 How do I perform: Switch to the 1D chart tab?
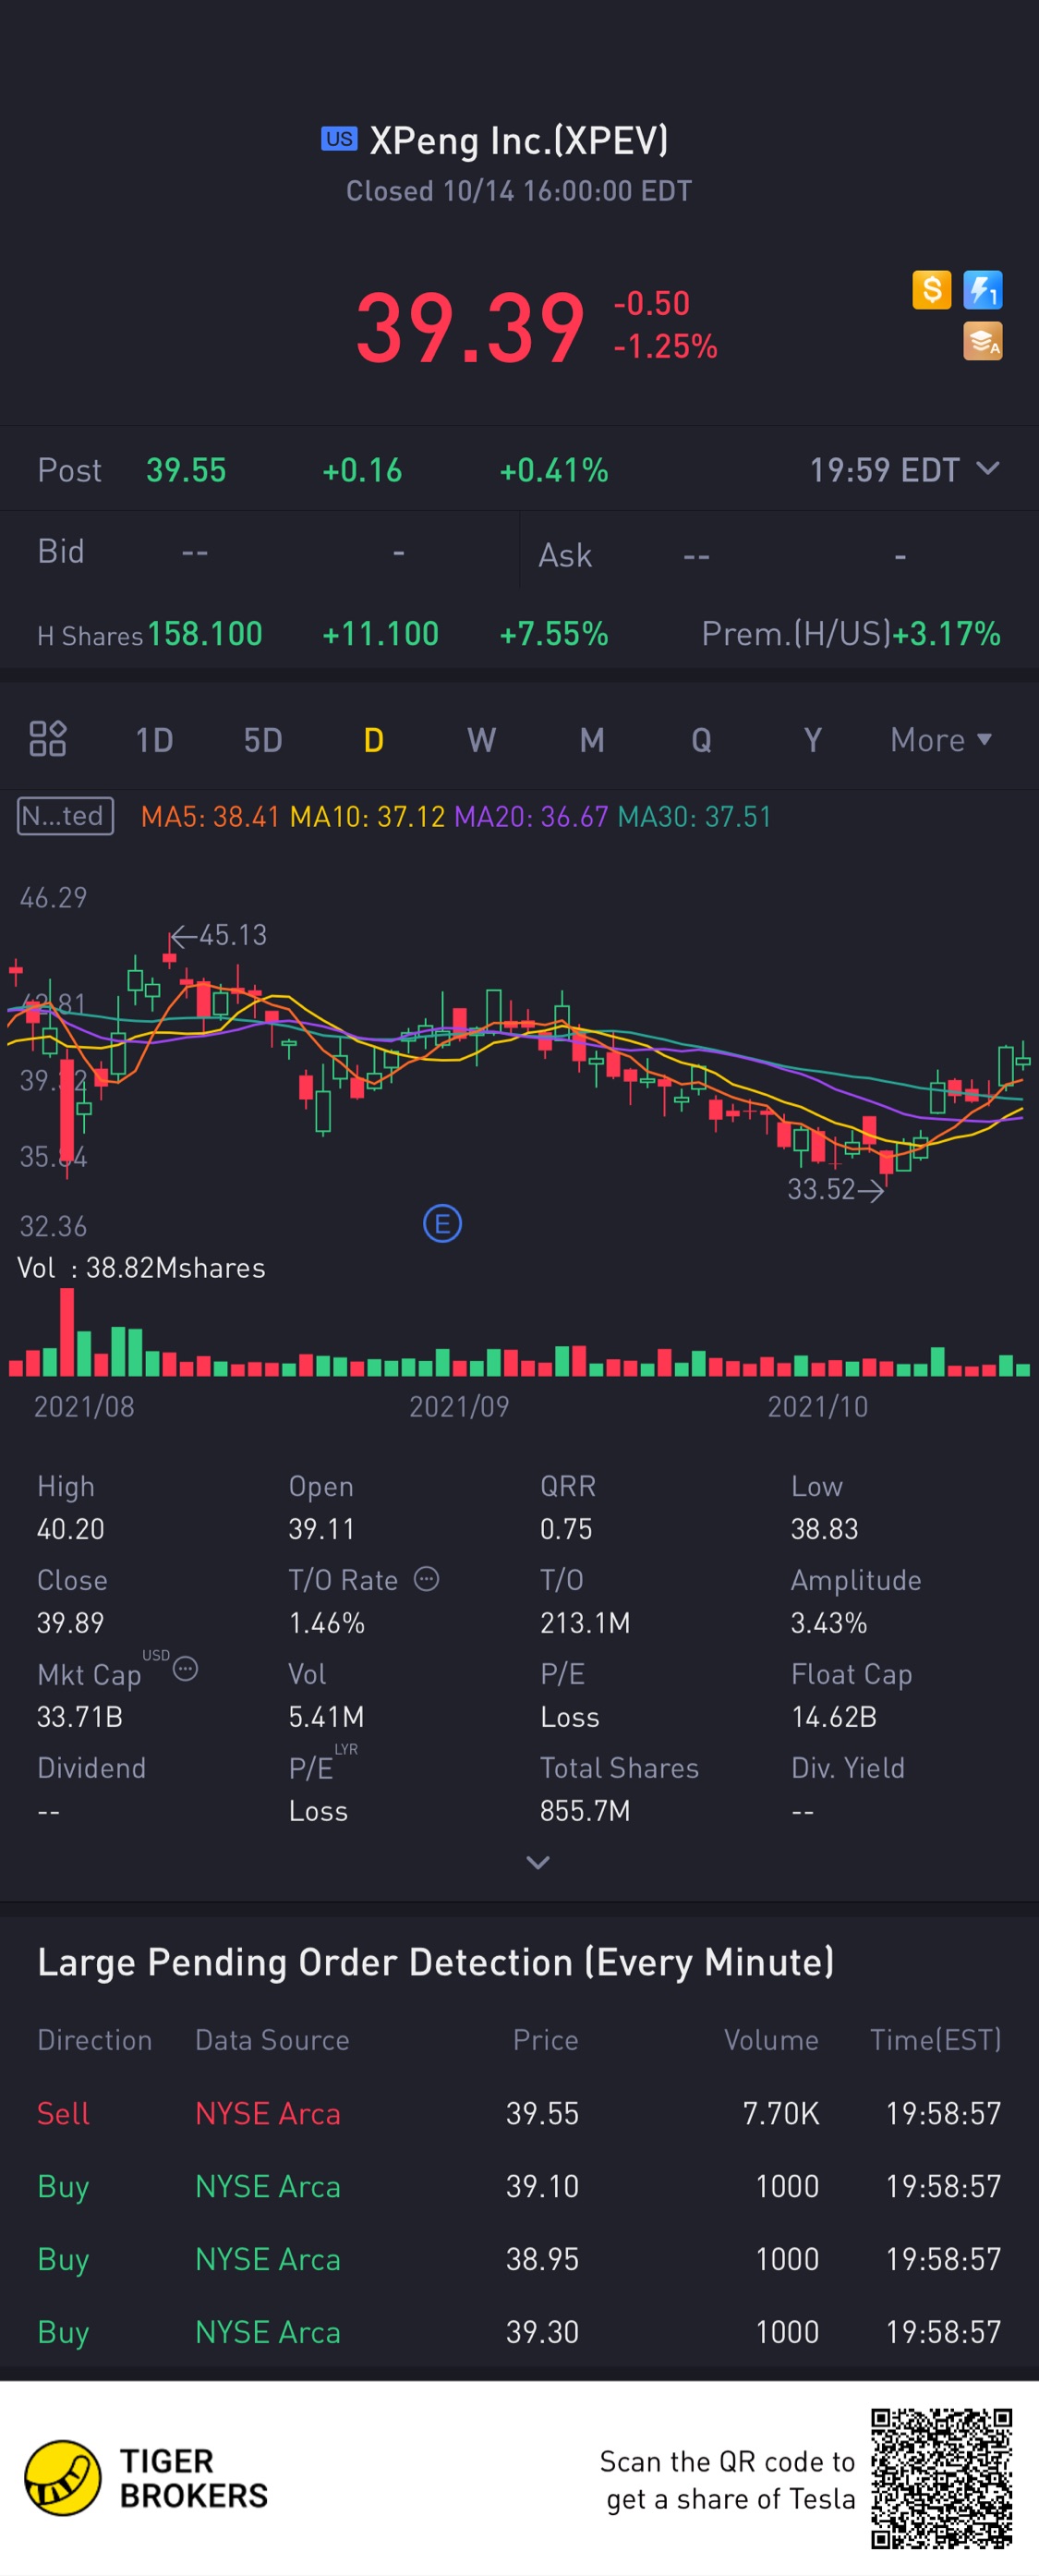pyautogui.click(x=155, y=740)
